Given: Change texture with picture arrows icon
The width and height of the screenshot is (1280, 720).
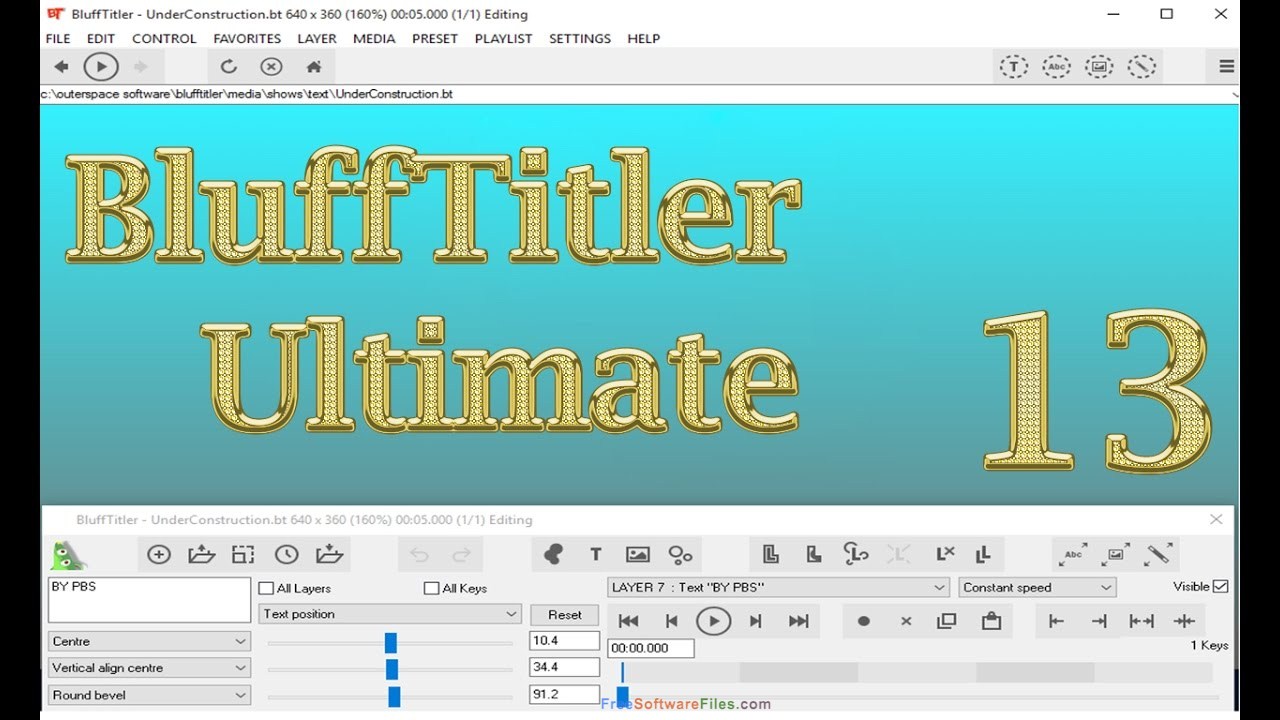Looking at the screenshot, I should click(1116, 554).
